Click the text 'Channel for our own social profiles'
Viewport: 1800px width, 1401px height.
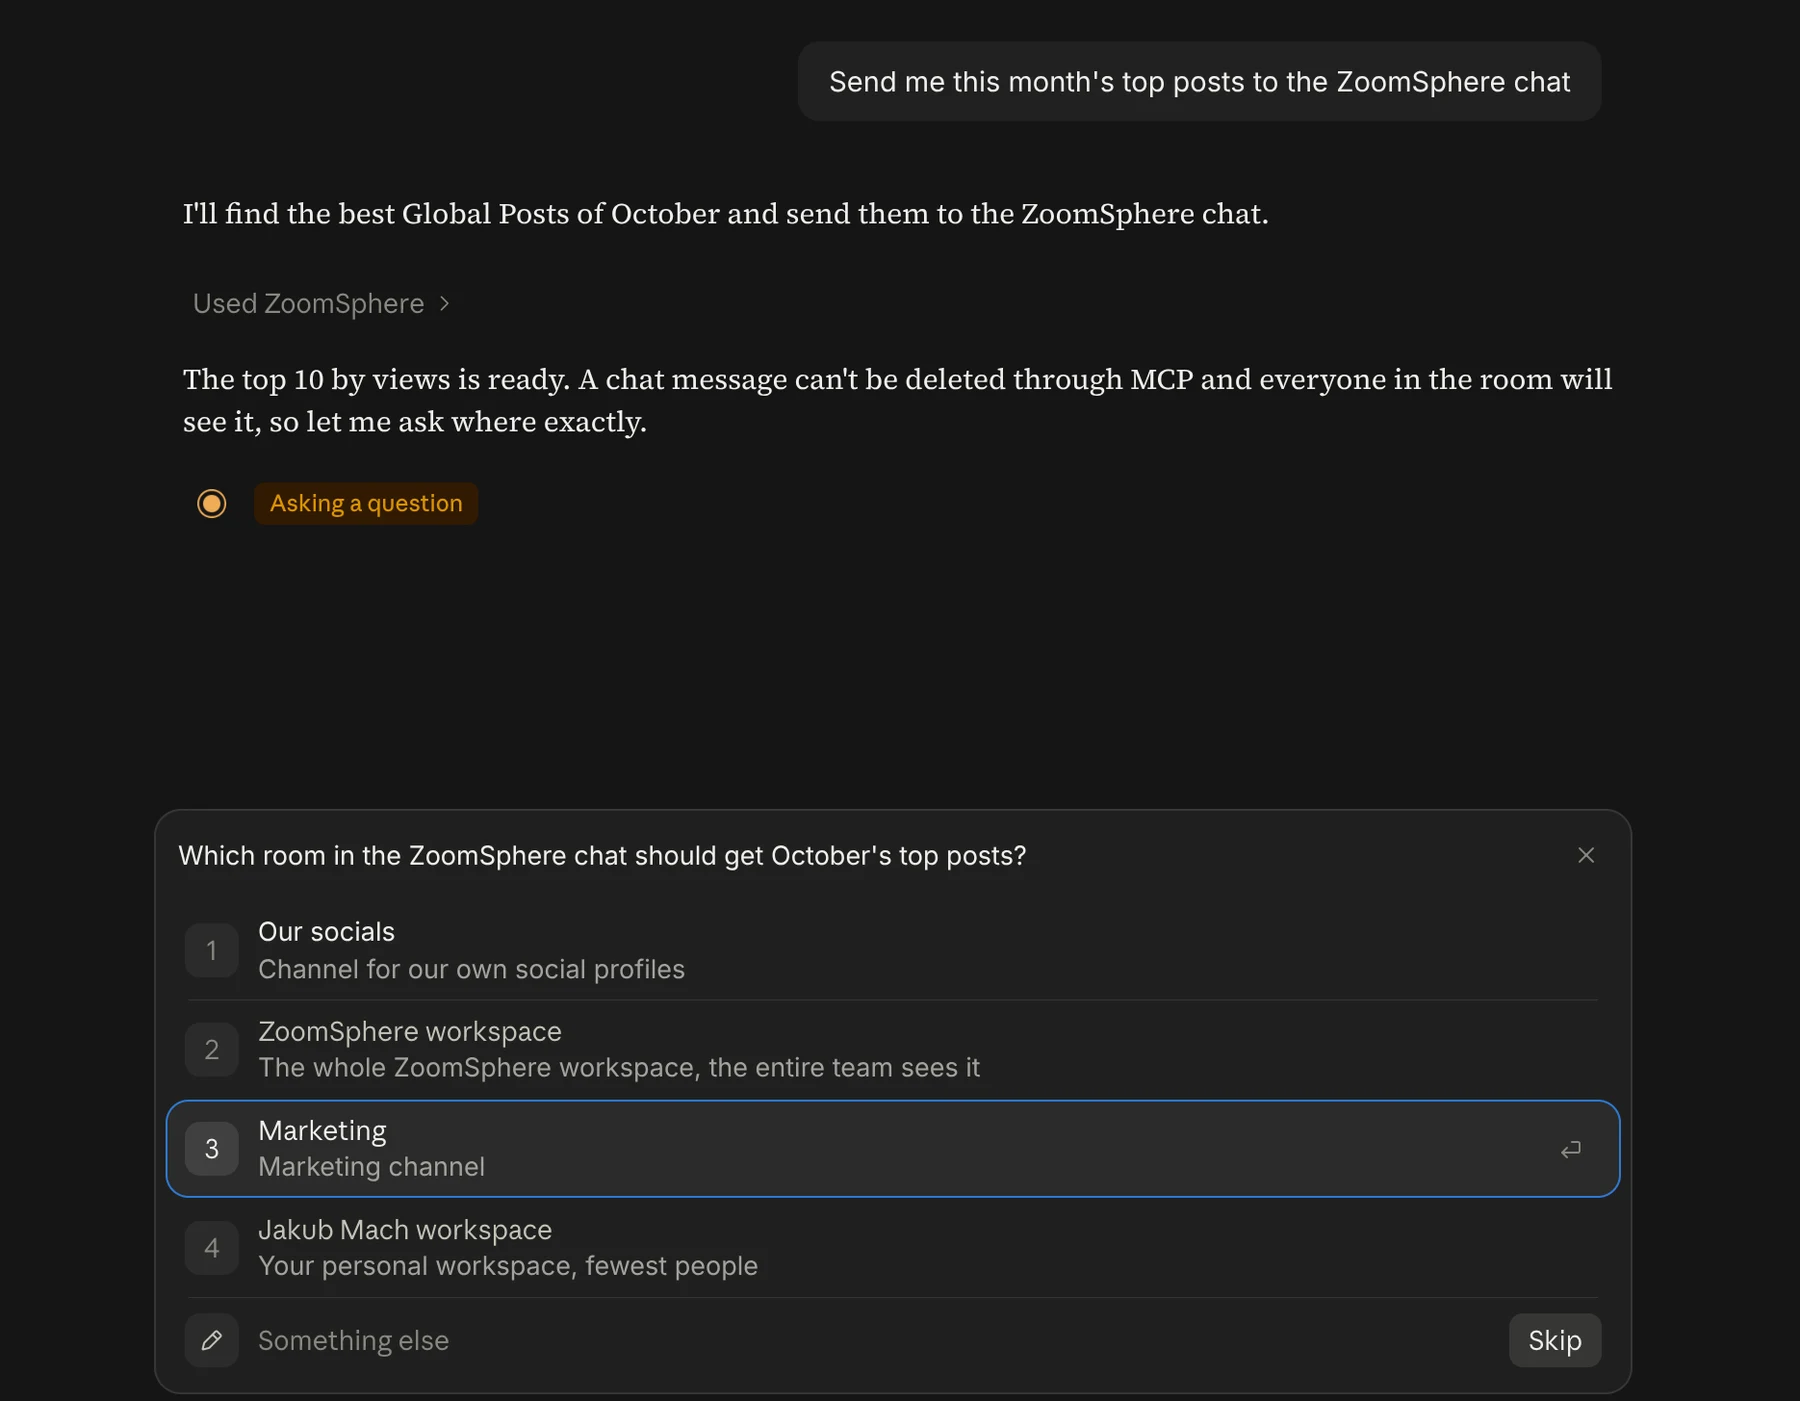tap(471, 969)
